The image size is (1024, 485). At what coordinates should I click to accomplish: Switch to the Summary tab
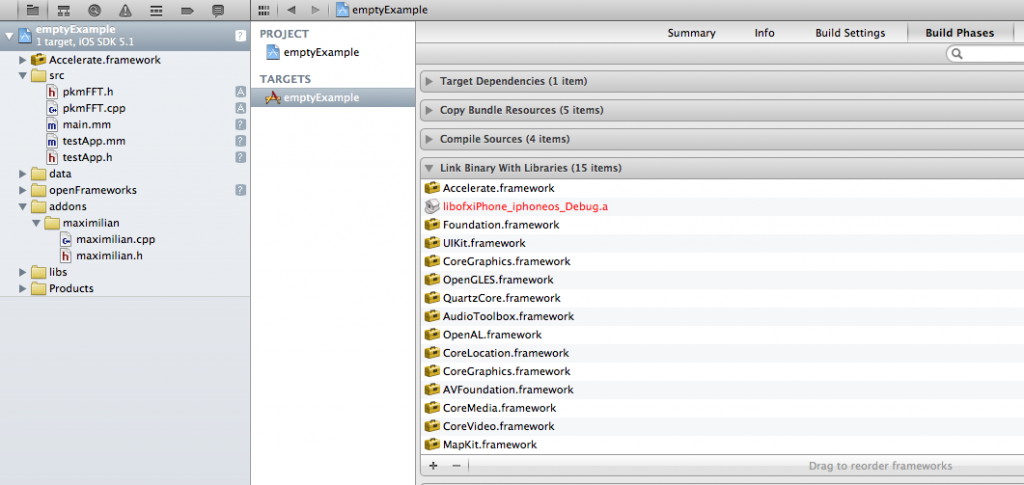(x=691, y=33)
